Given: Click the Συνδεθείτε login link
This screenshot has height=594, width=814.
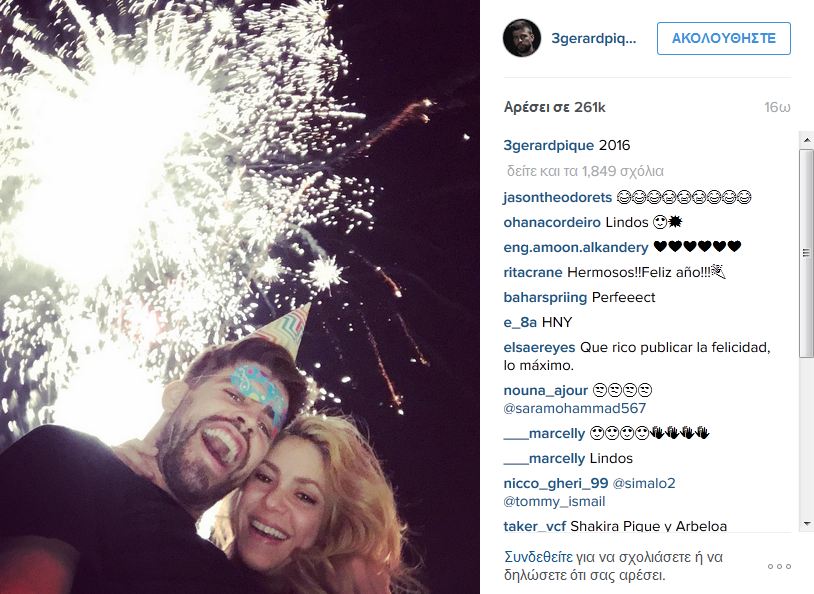Looking at the screenshot, I should [x=538, y=557].
